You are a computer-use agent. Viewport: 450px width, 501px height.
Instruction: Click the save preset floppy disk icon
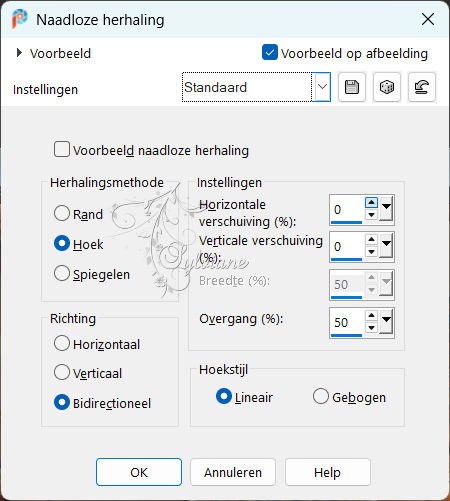[352, 87]
